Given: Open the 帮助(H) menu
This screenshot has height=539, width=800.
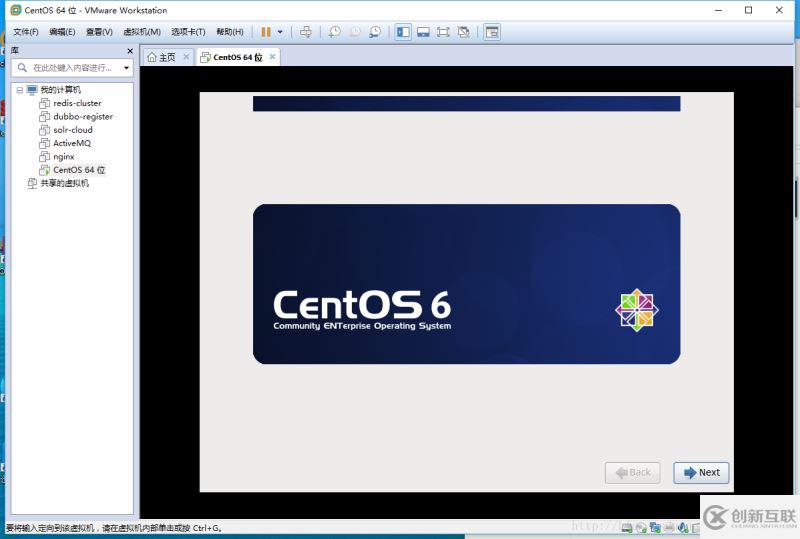Looking at the screenshot, I should click(x=230, y=32).
